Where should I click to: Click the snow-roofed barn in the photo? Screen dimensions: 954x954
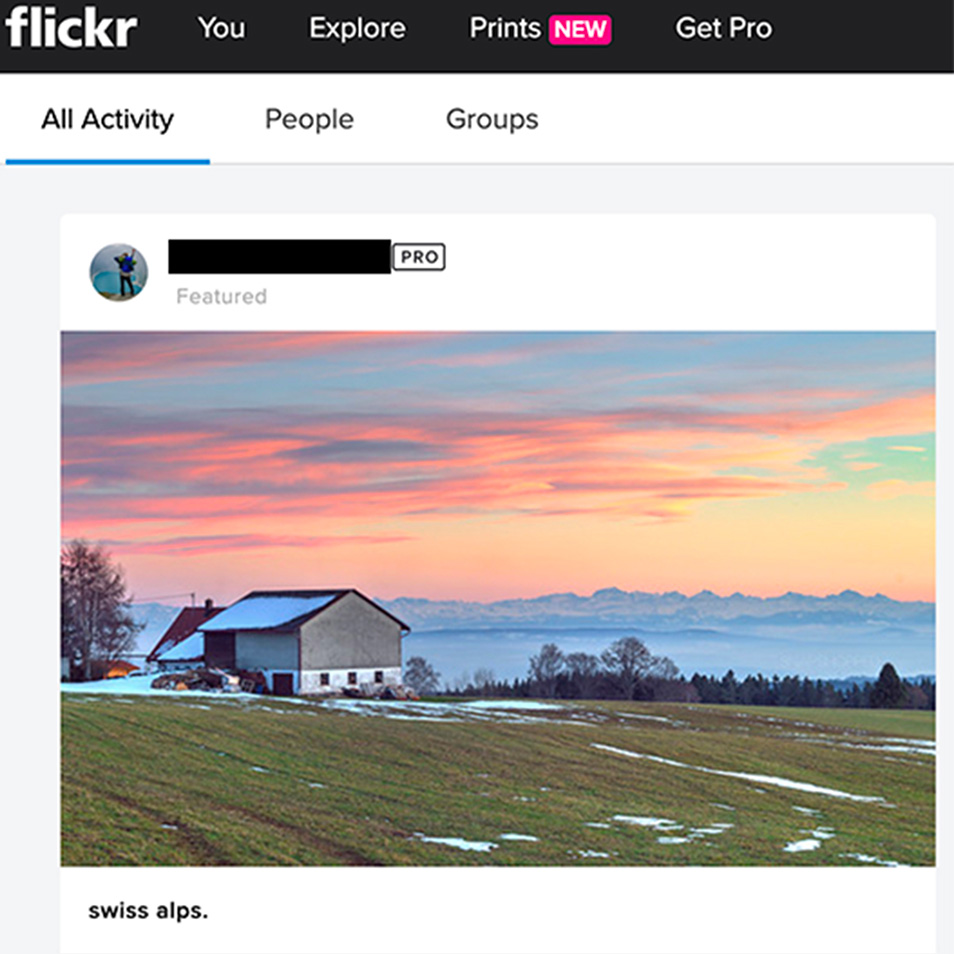[x=304, y=642]
